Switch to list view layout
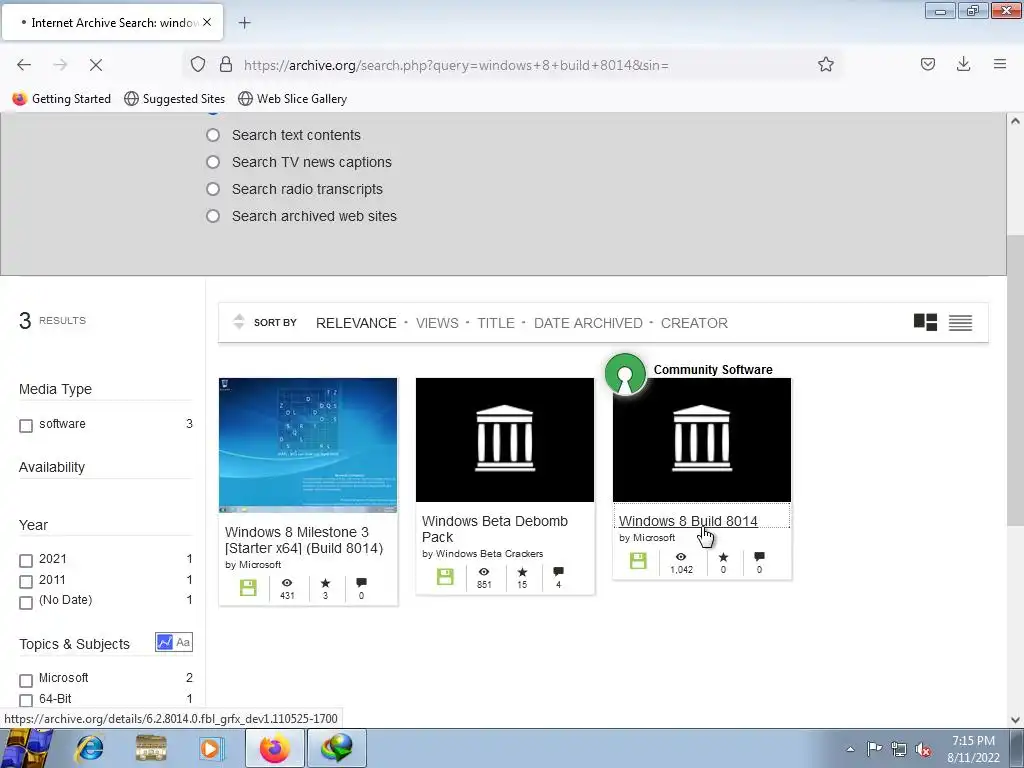The height and width of the screenshot is (768, 1024). pos(960,323)
